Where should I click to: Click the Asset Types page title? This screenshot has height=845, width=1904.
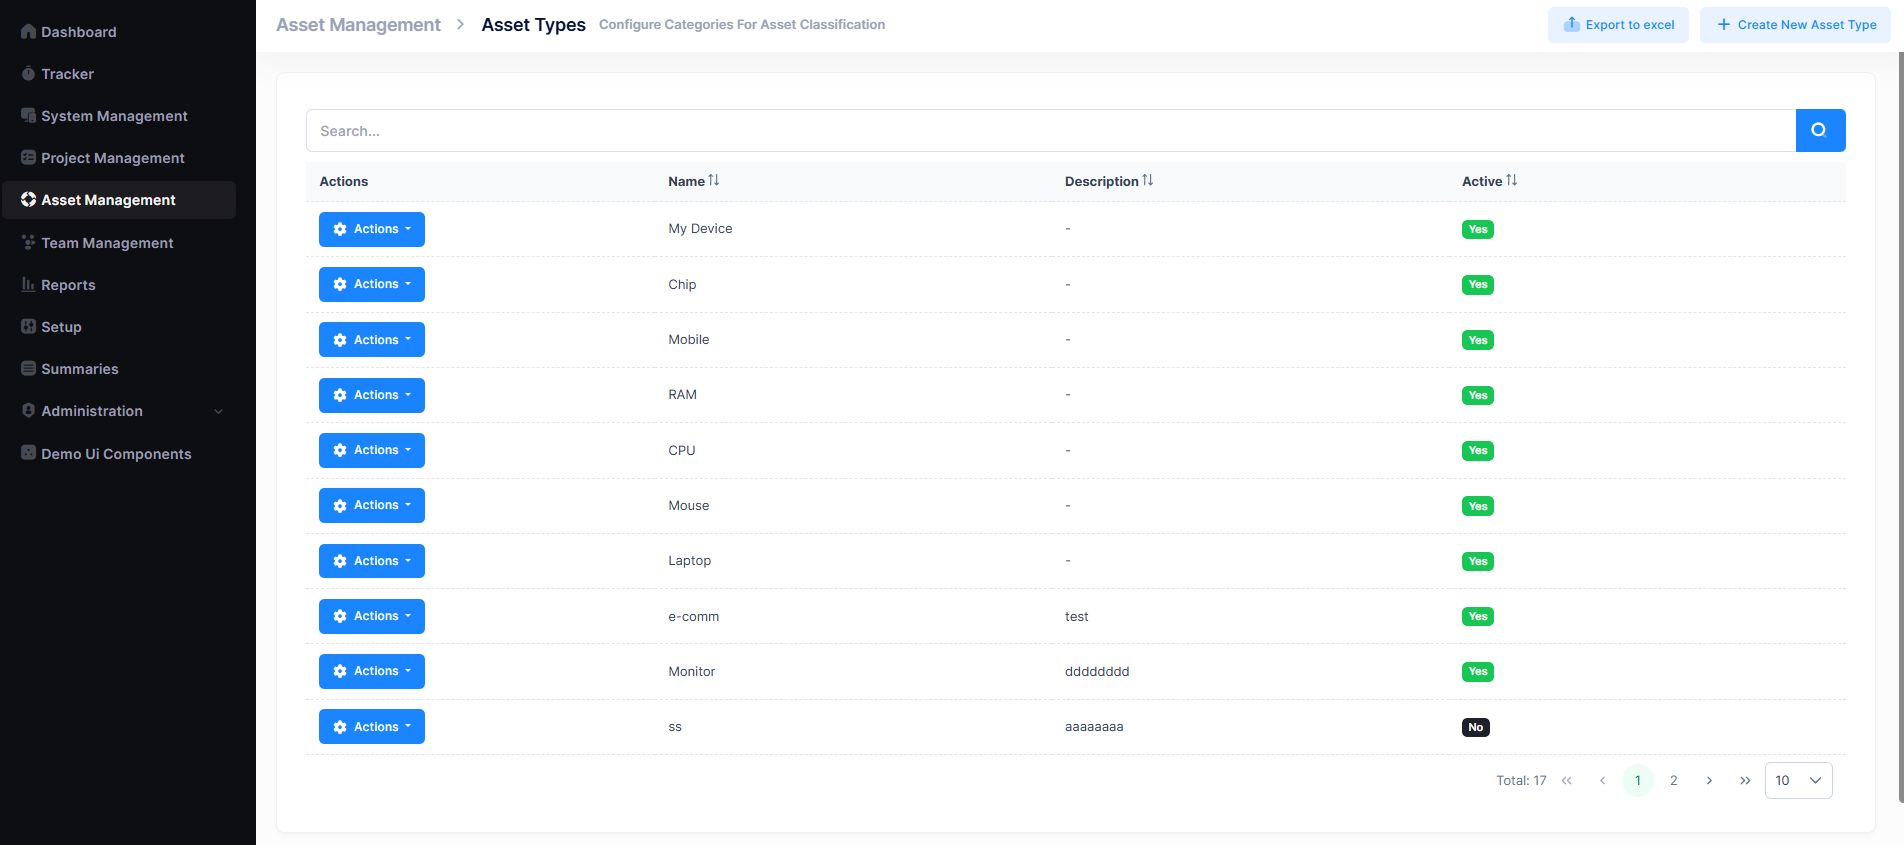pos(533,24)
